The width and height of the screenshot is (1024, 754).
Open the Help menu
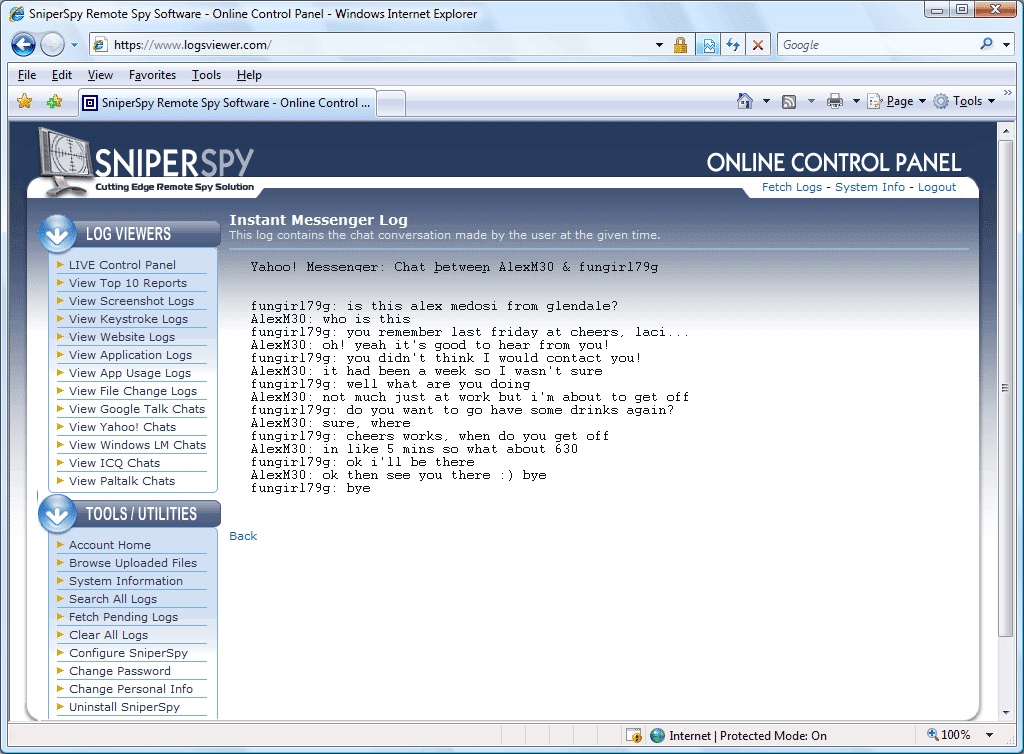[249, 75]
